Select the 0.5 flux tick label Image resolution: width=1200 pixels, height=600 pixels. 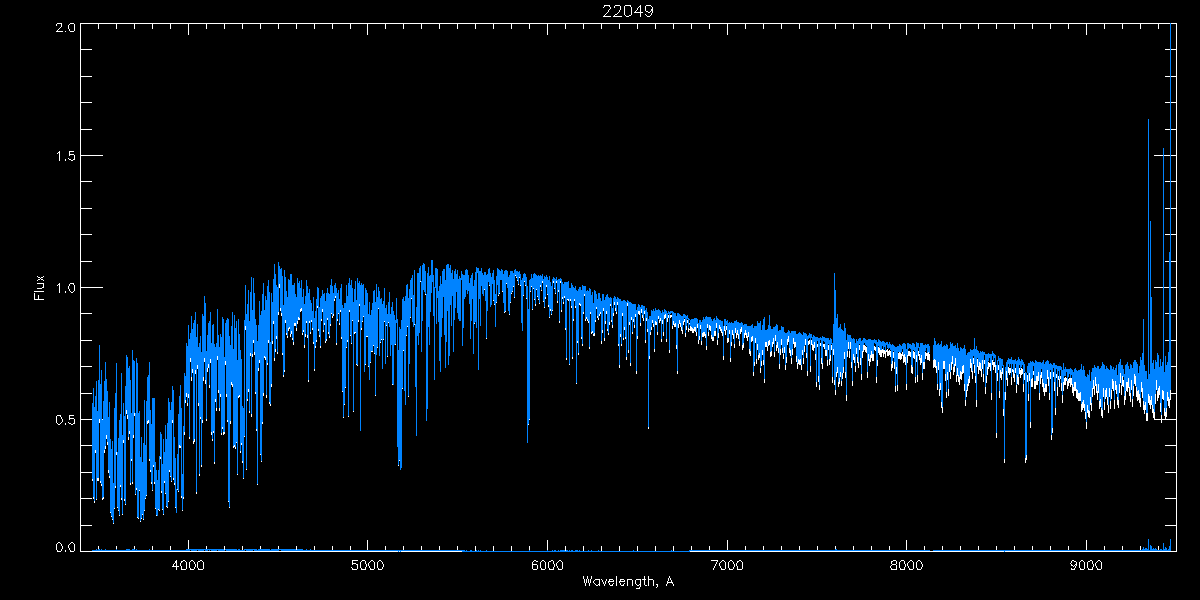click(64, 419)
